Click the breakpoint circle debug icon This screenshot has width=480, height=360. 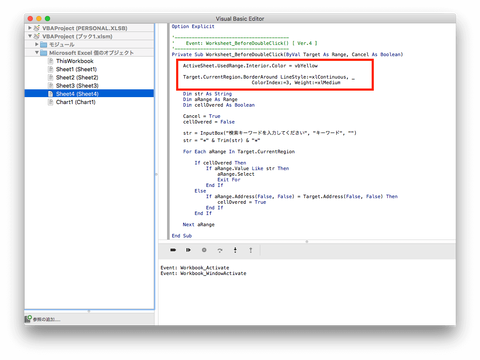pos(204,250)
